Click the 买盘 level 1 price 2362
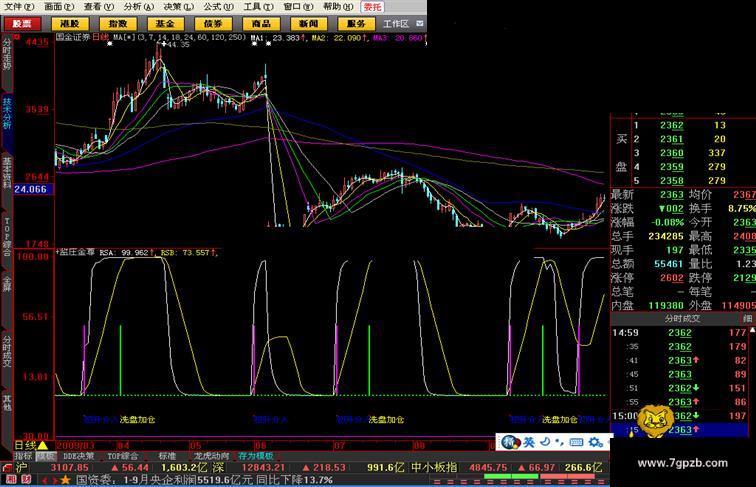 pyautogui.click(x=672, y=125)
